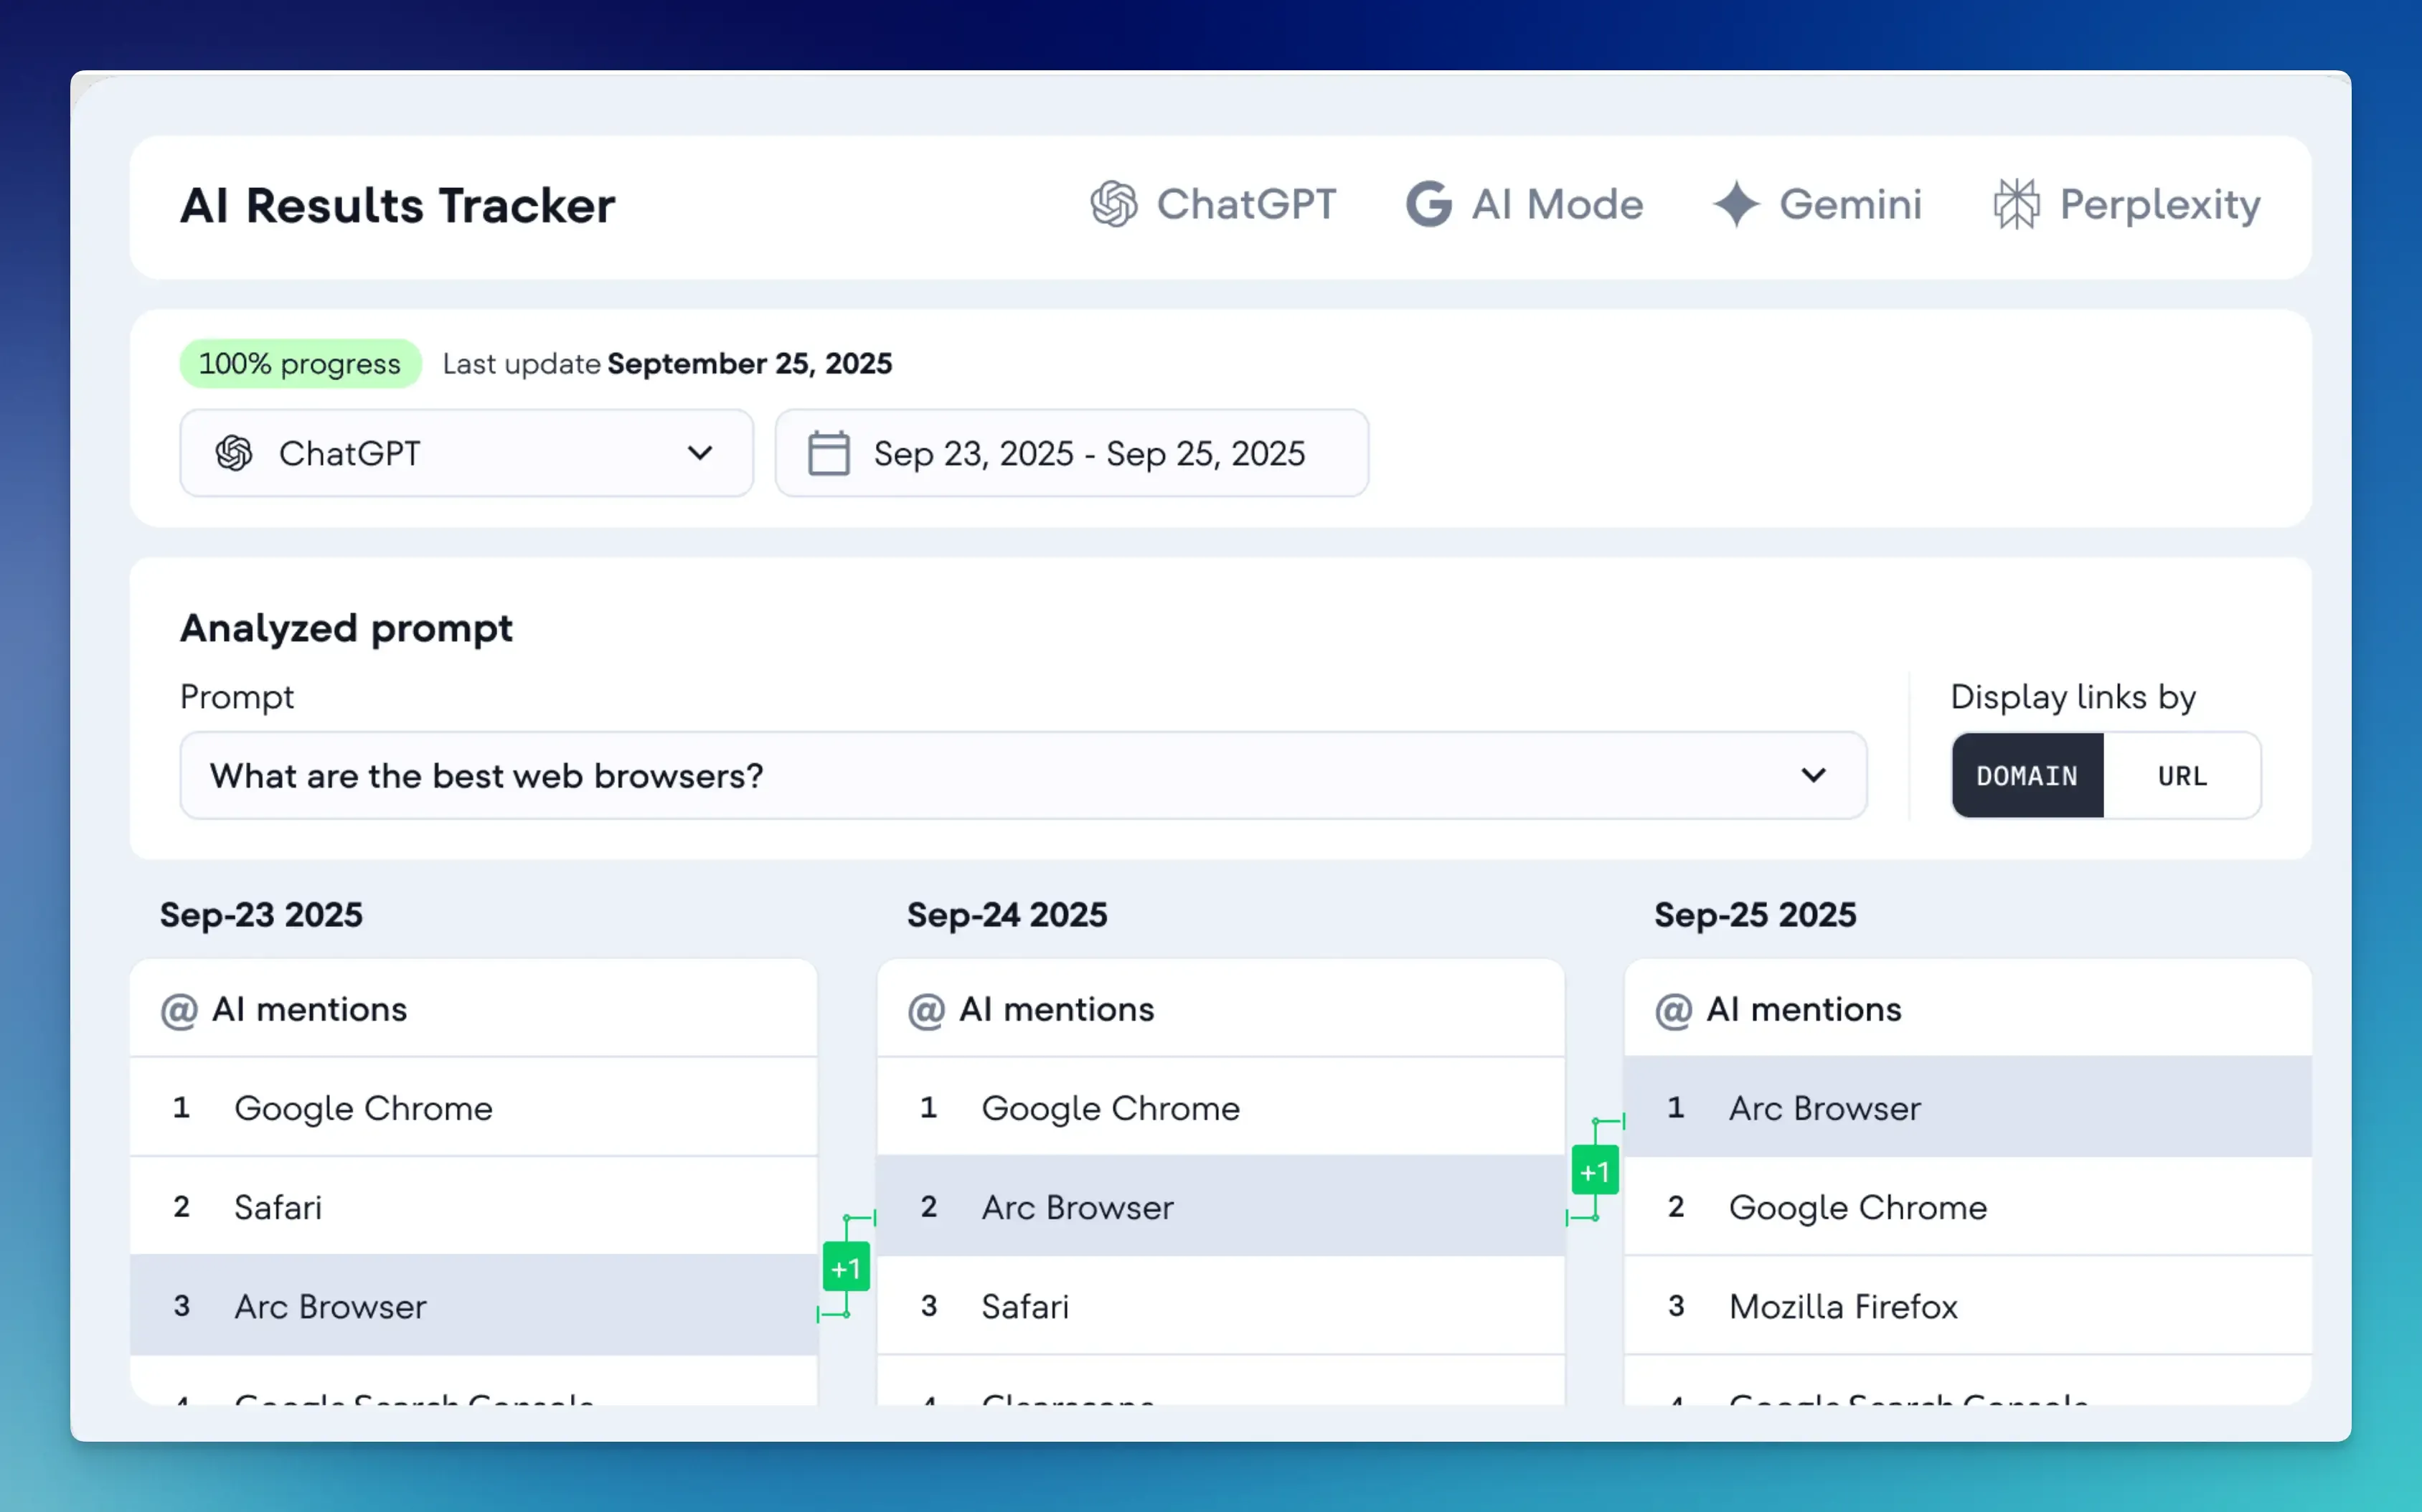Click the @ icon in Sep-25 mentions

(1673, 1010)
